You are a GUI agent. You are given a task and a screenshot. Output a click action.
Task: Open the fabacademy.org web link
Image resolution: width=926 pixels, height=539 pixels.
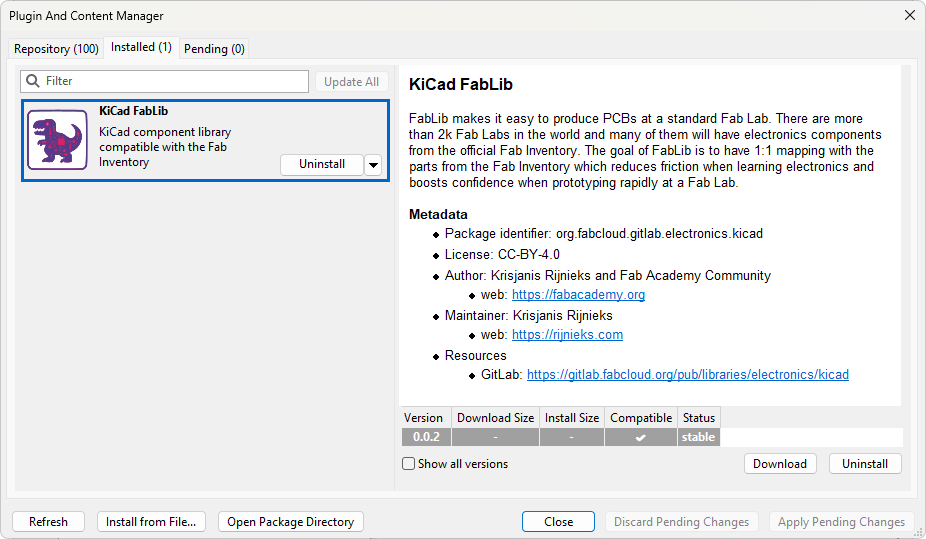[578, 295]
